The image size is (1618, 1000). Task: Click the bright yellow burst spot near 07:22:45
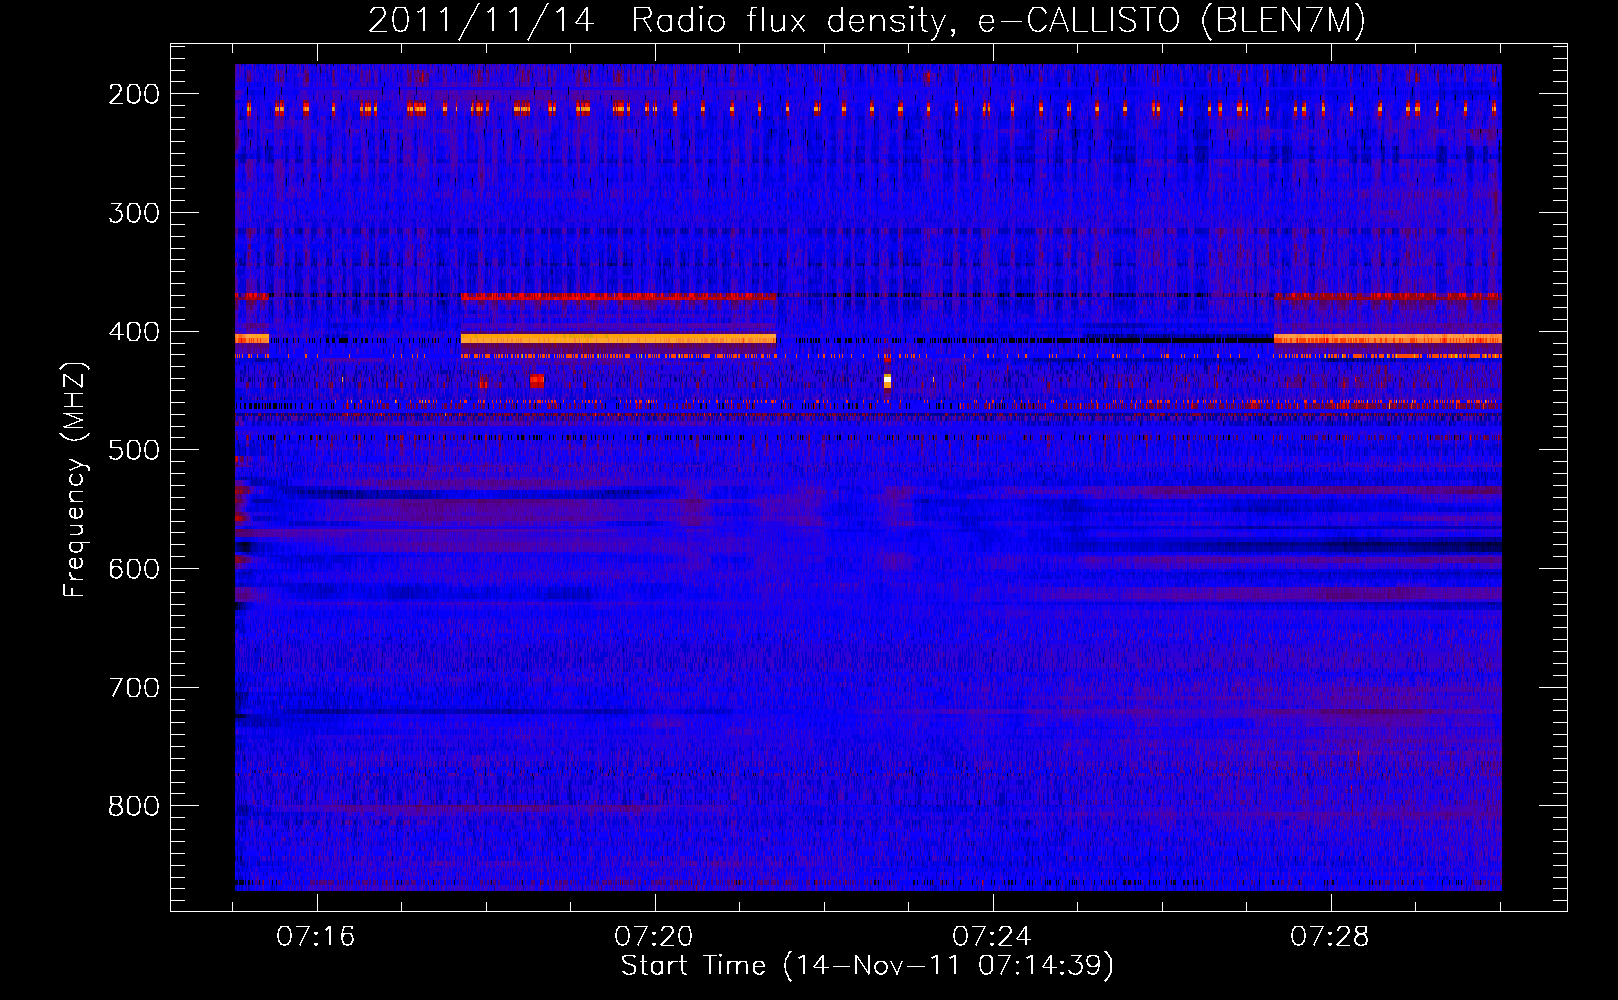[x=887, y=381]
